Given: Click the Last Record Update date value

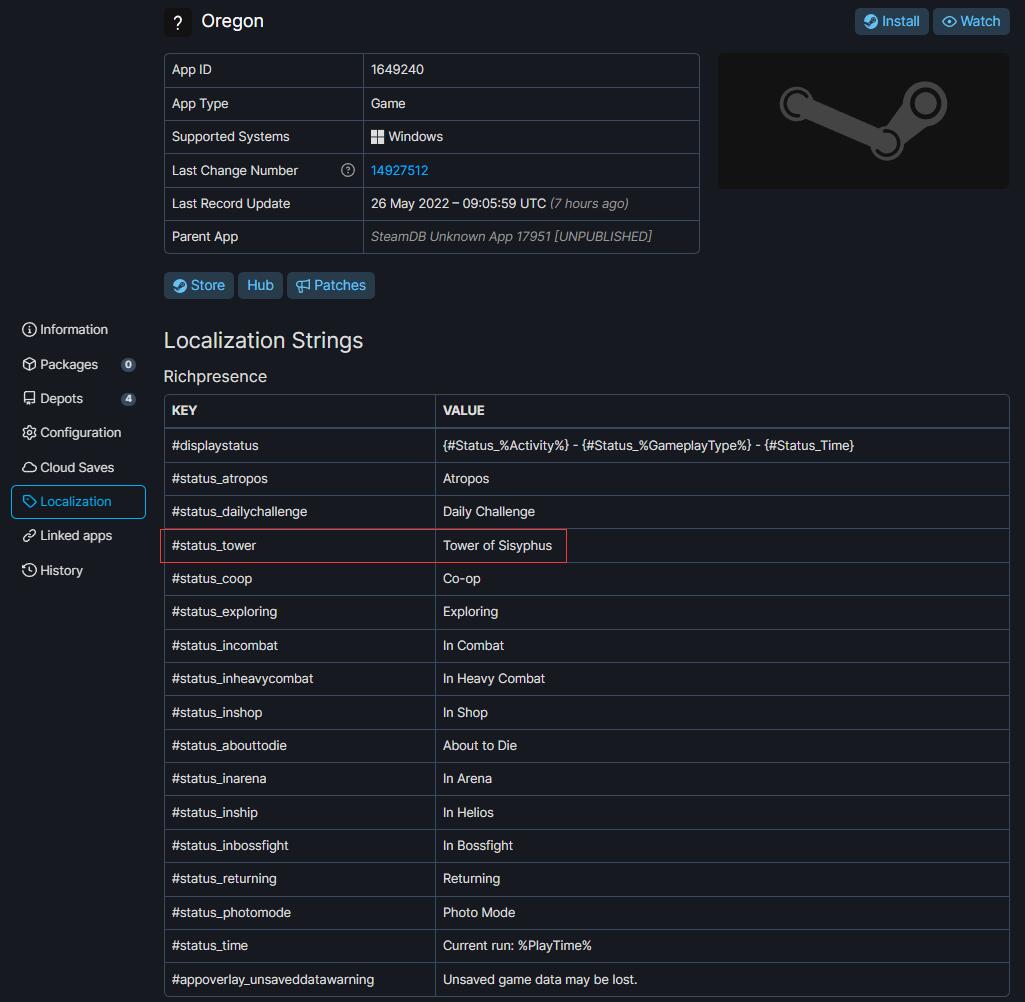Looking at the screenshot, I should [458, 203].
